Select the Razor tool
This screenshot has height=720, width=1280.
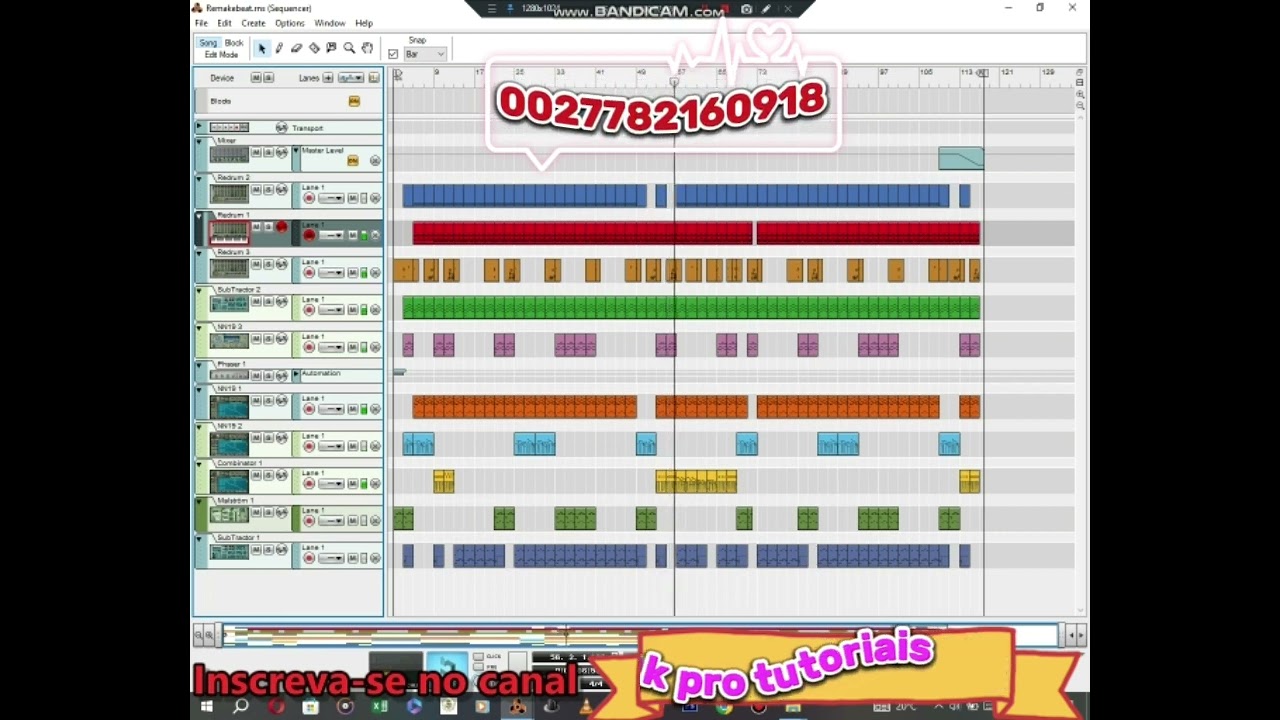click(314, 48)
